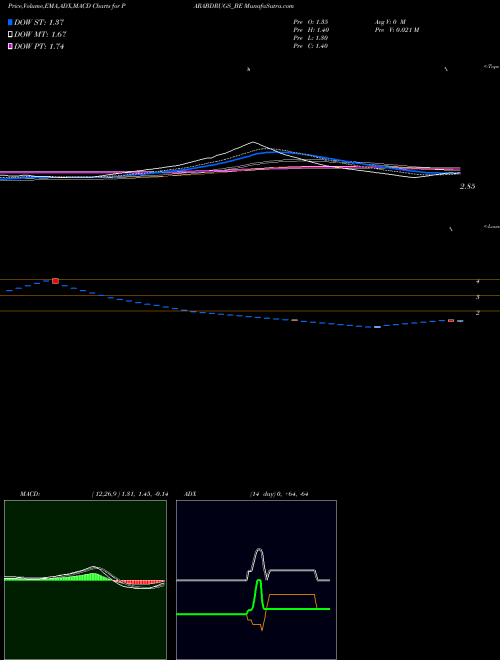Click the white price line peak
Viewport: 500px width, 660px height.
click(x=253, y=142)
